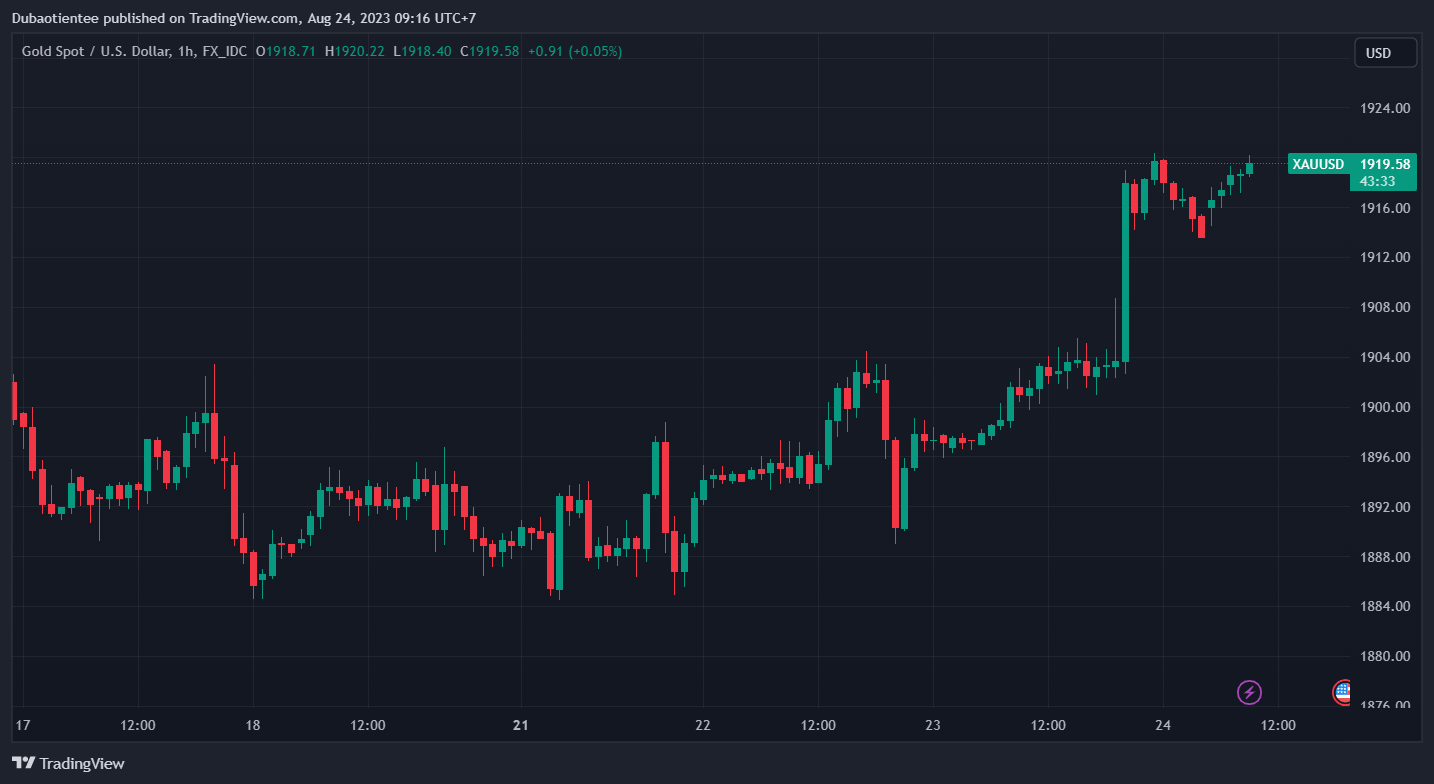Viewport: 1434px width, 784px height.
Task: Click the +0.91 (+0.05%) change value
Action: [x=574, y=51]
